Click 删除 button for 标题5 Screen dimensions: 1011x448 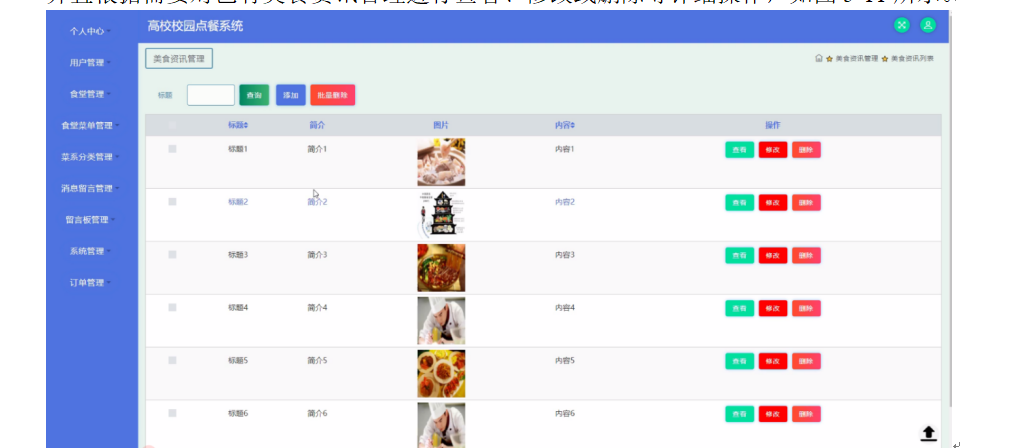click(807, 361)
